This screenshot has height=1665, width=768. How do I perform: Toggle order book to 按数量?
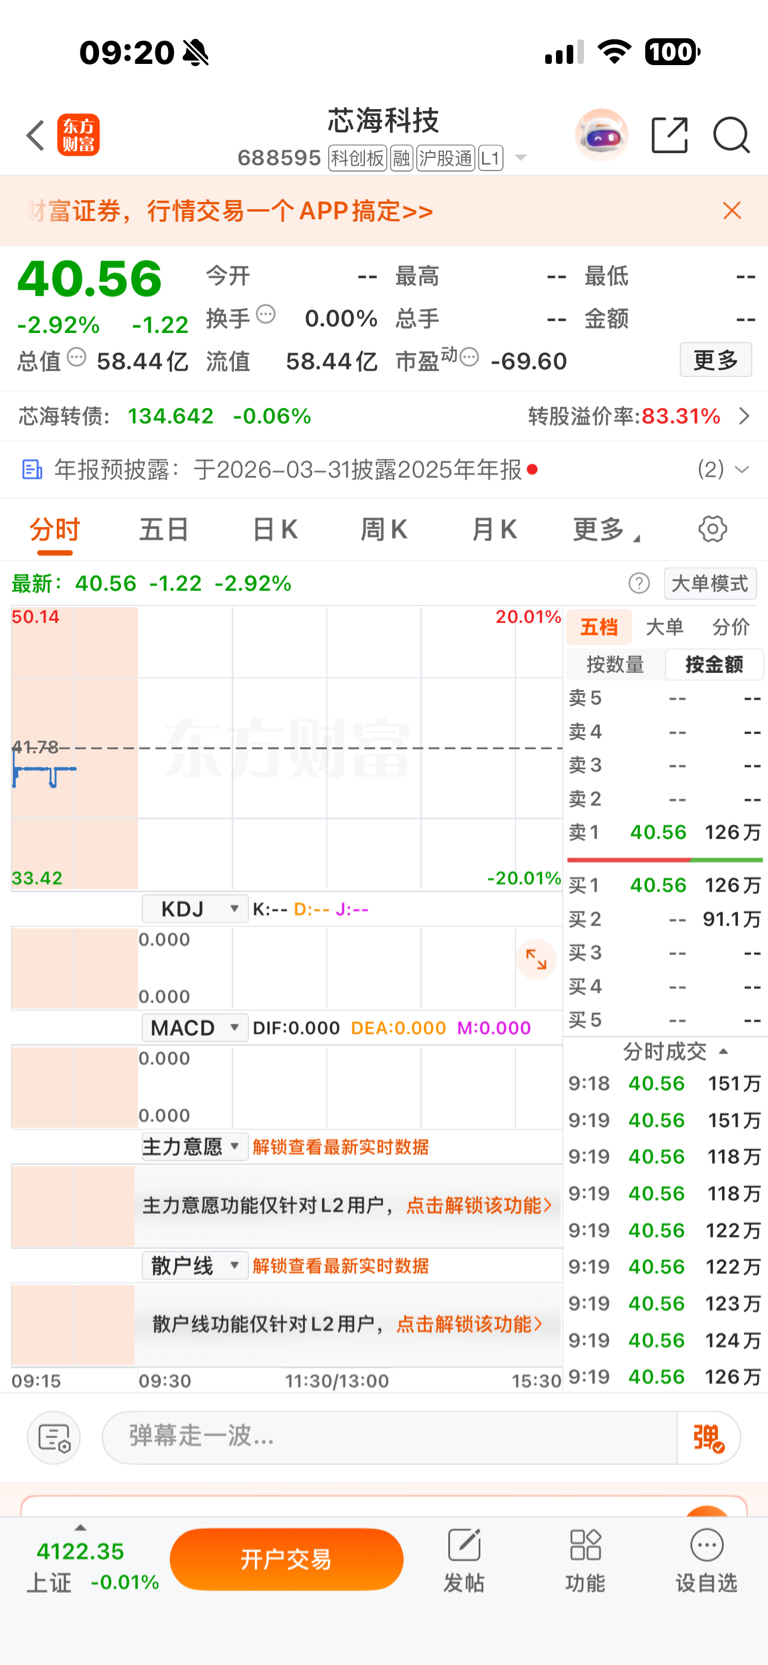[615, 665]
